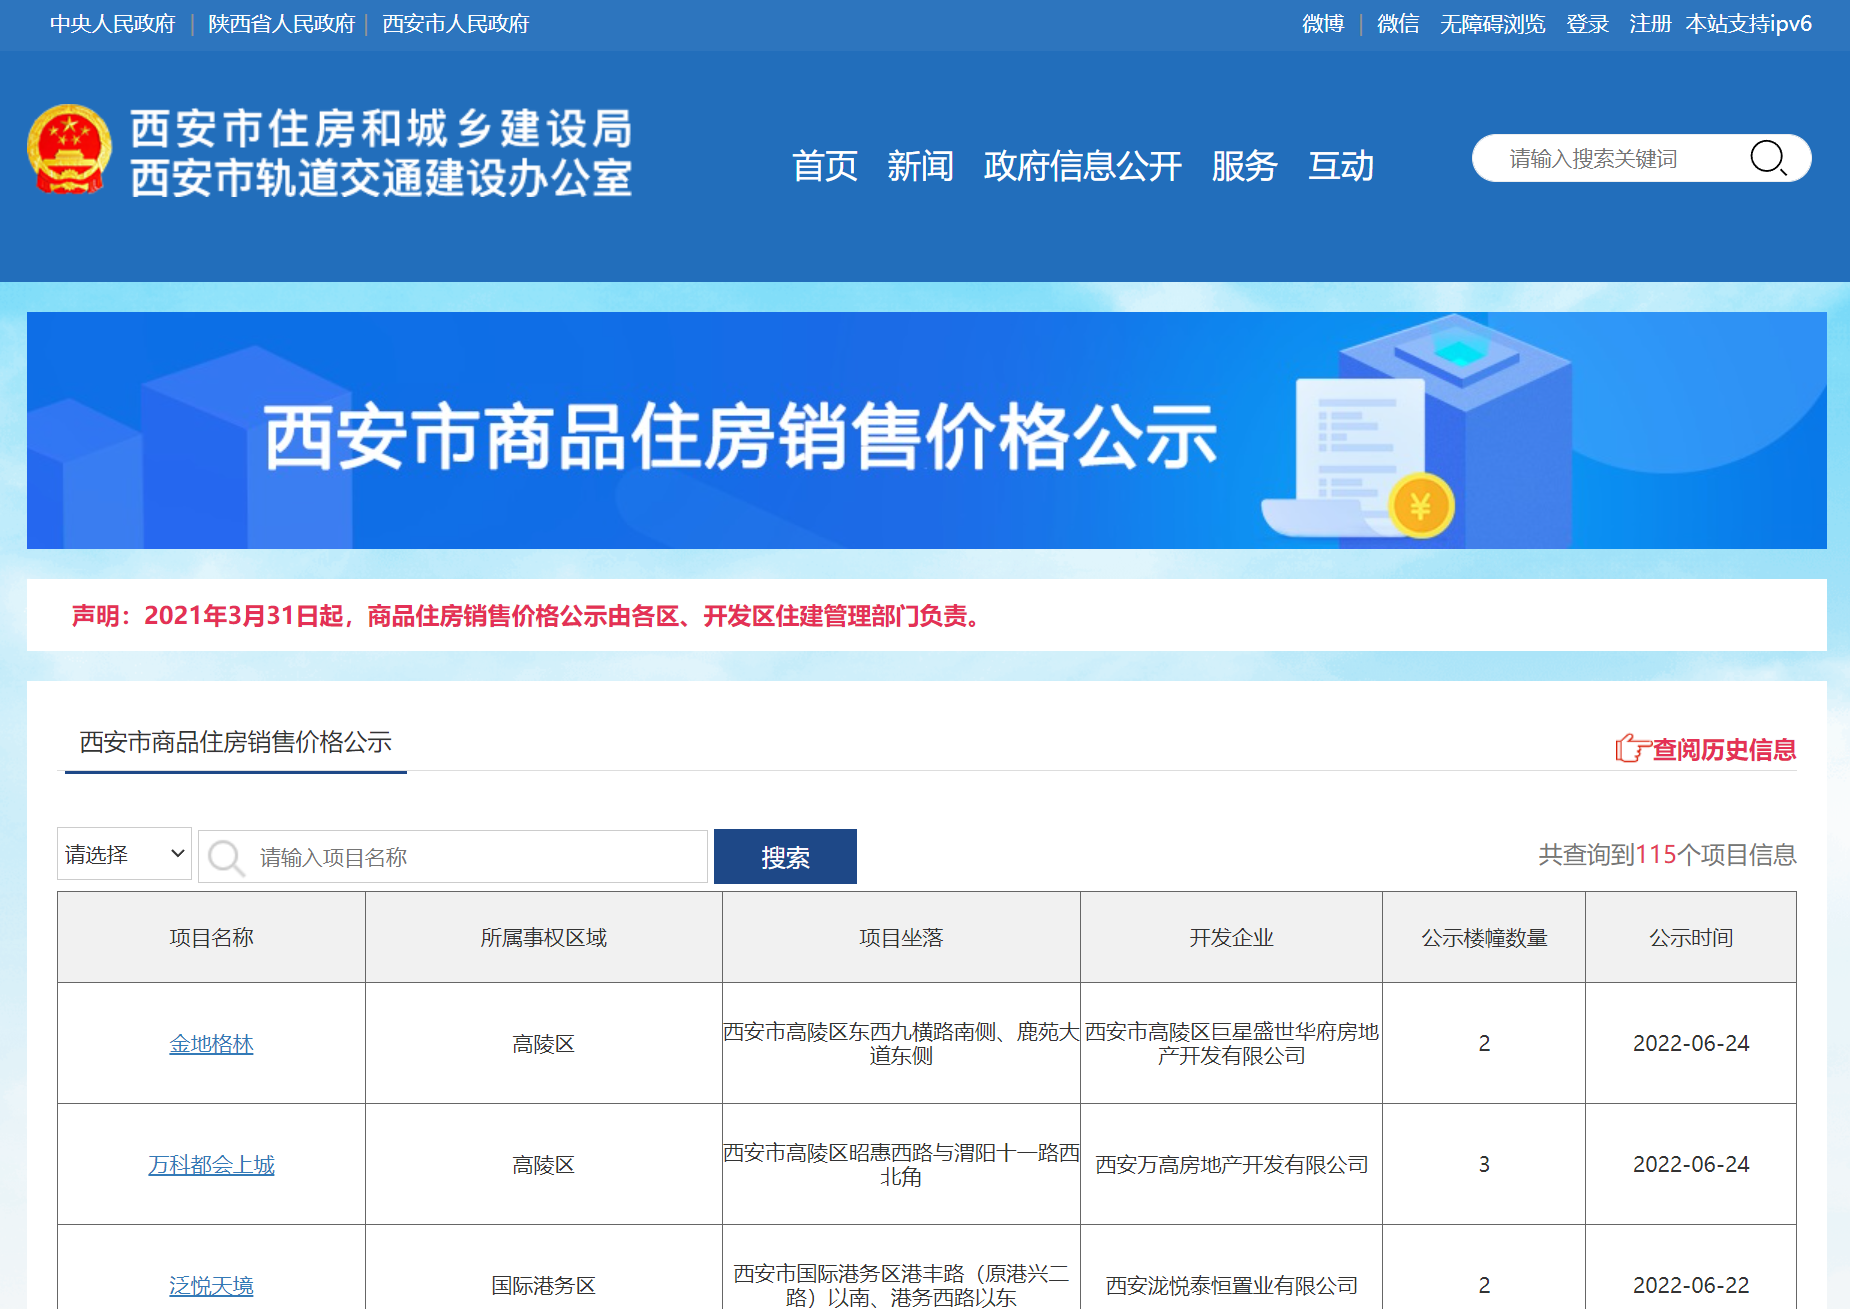Open the 金地格林 project link
1850x1309 pixels.
[211, 1044]
